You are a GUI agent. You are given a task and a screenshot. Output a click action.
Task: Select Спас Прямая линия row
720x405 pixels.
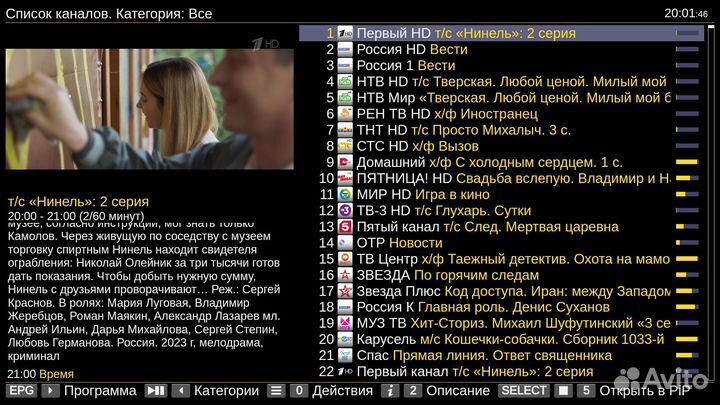point(501,355)
